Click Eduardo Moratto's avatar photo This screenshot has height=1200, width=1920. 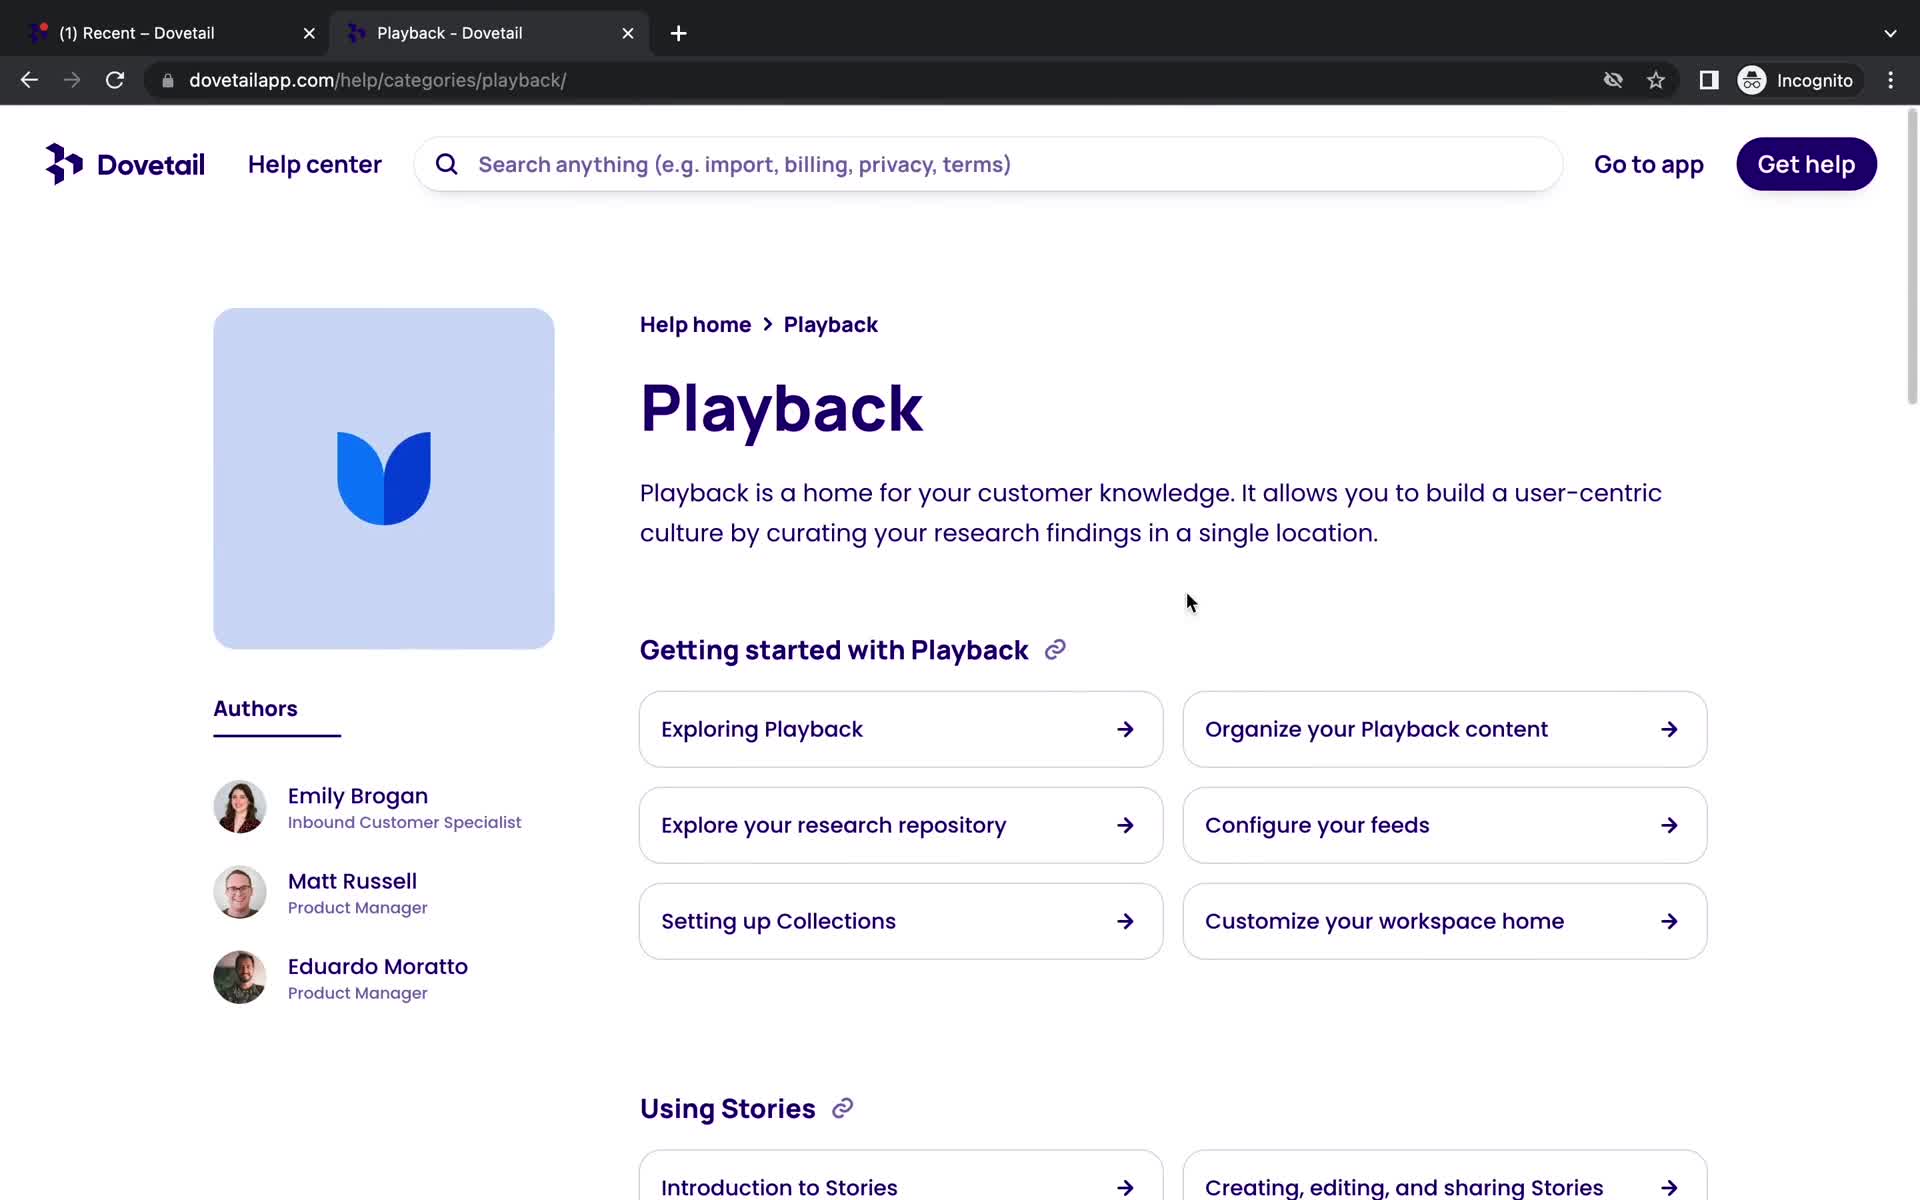240,977
